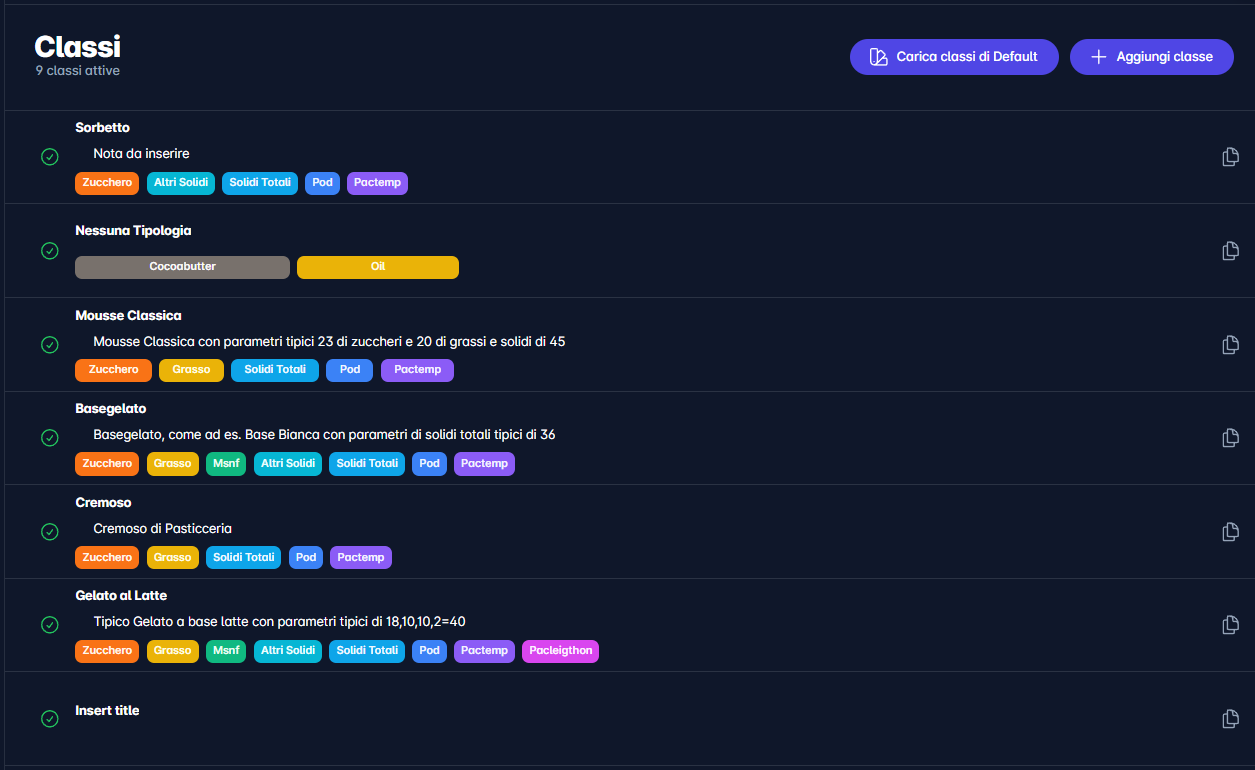
Task: Click copy icon in Mousse Classica row
Action: [x=1231, y=345]
